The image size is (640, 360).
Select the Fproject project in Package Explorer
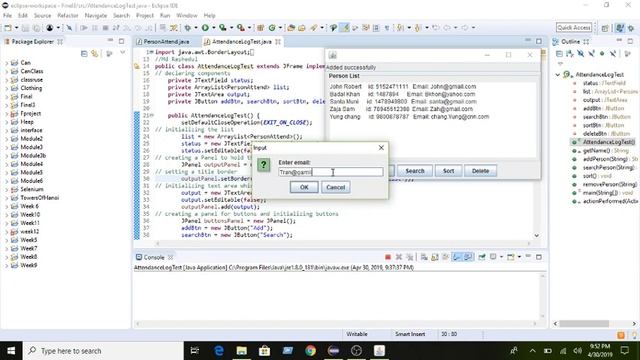(31, 113)
